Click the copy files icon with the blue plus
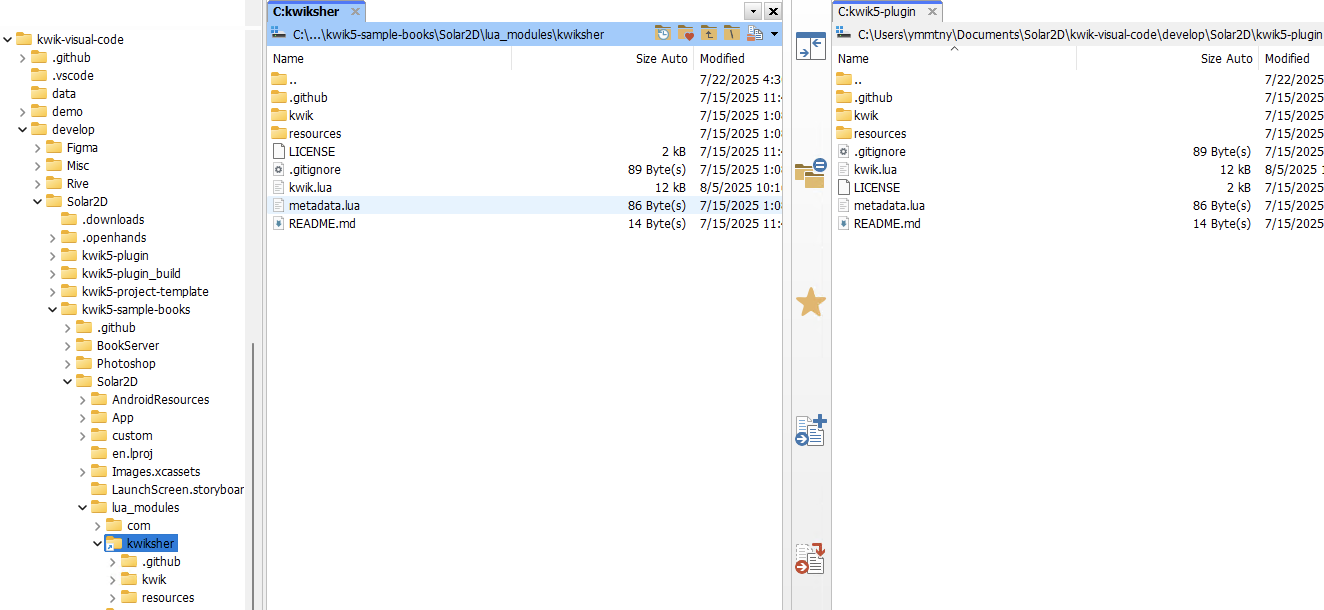The height and width of the screenshot is (610, 1324). coord(810,430)
